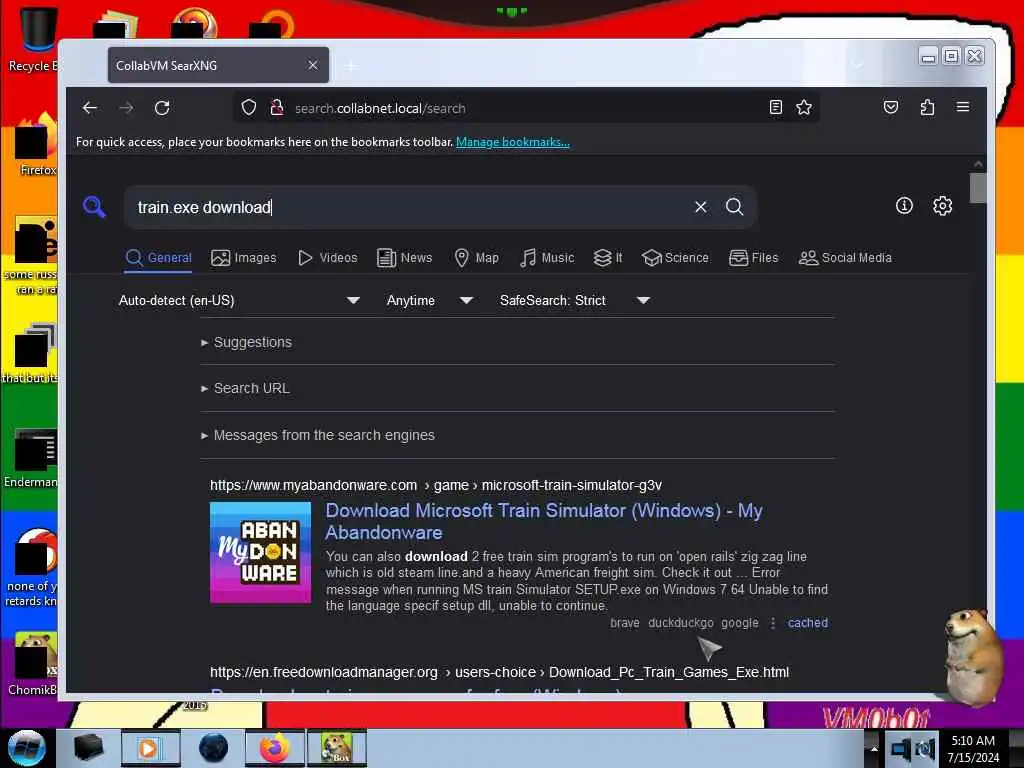Open the Auto-detect language dropdown
This screenshot has width=1024, height=768.
(239, 300)
